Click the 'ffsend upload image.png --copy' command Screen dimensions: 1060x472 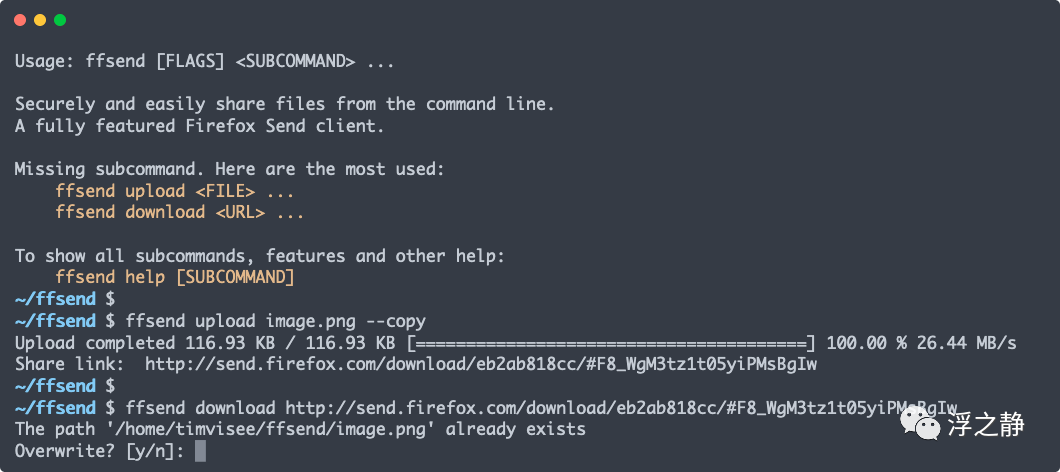[276, 321]
